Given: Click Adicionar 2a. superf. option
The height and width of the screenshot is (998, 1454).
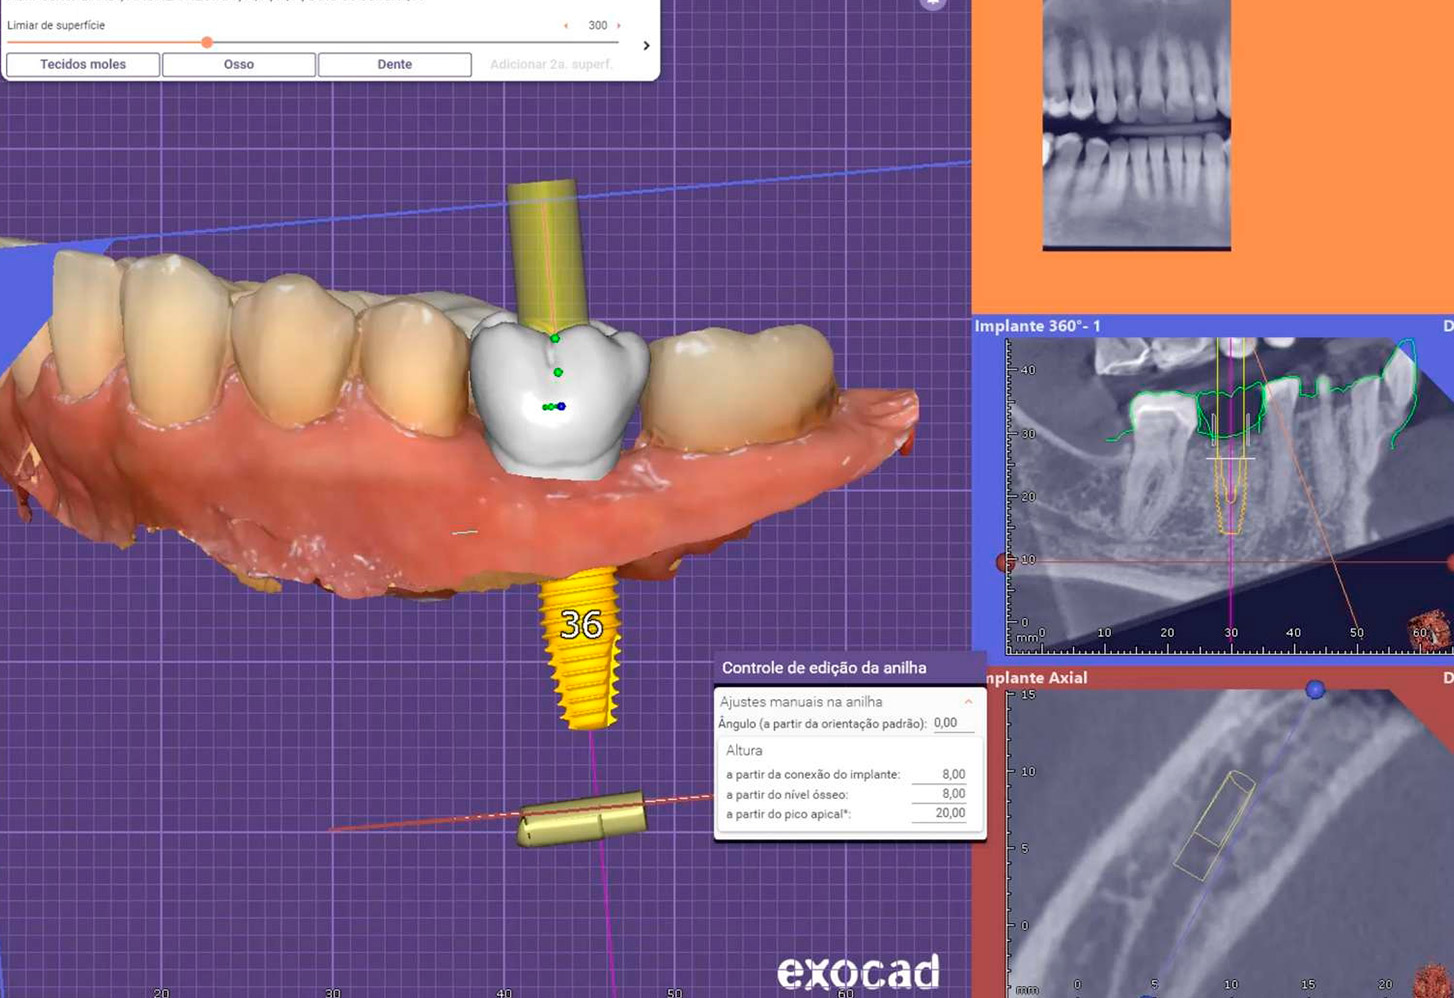Looking at the screenshot, I should click(551, 64).
